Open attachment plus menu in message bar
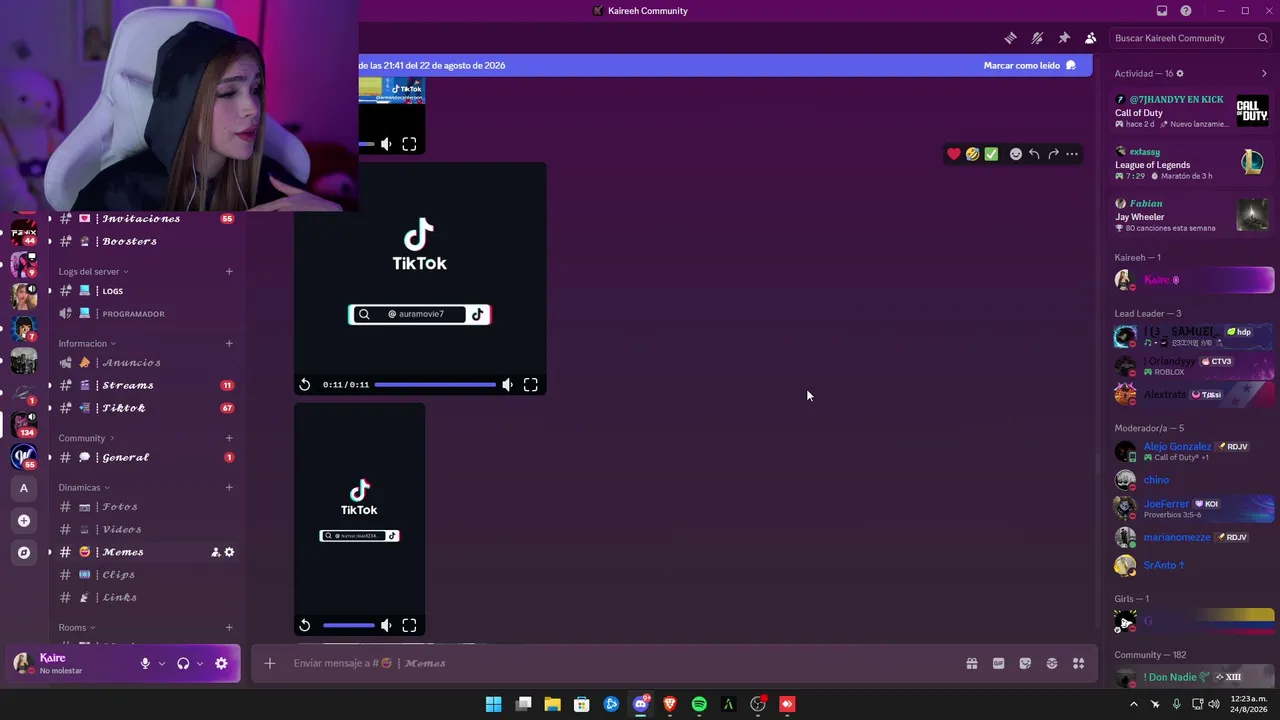1280x720 pixels. [x=269, y=663]
